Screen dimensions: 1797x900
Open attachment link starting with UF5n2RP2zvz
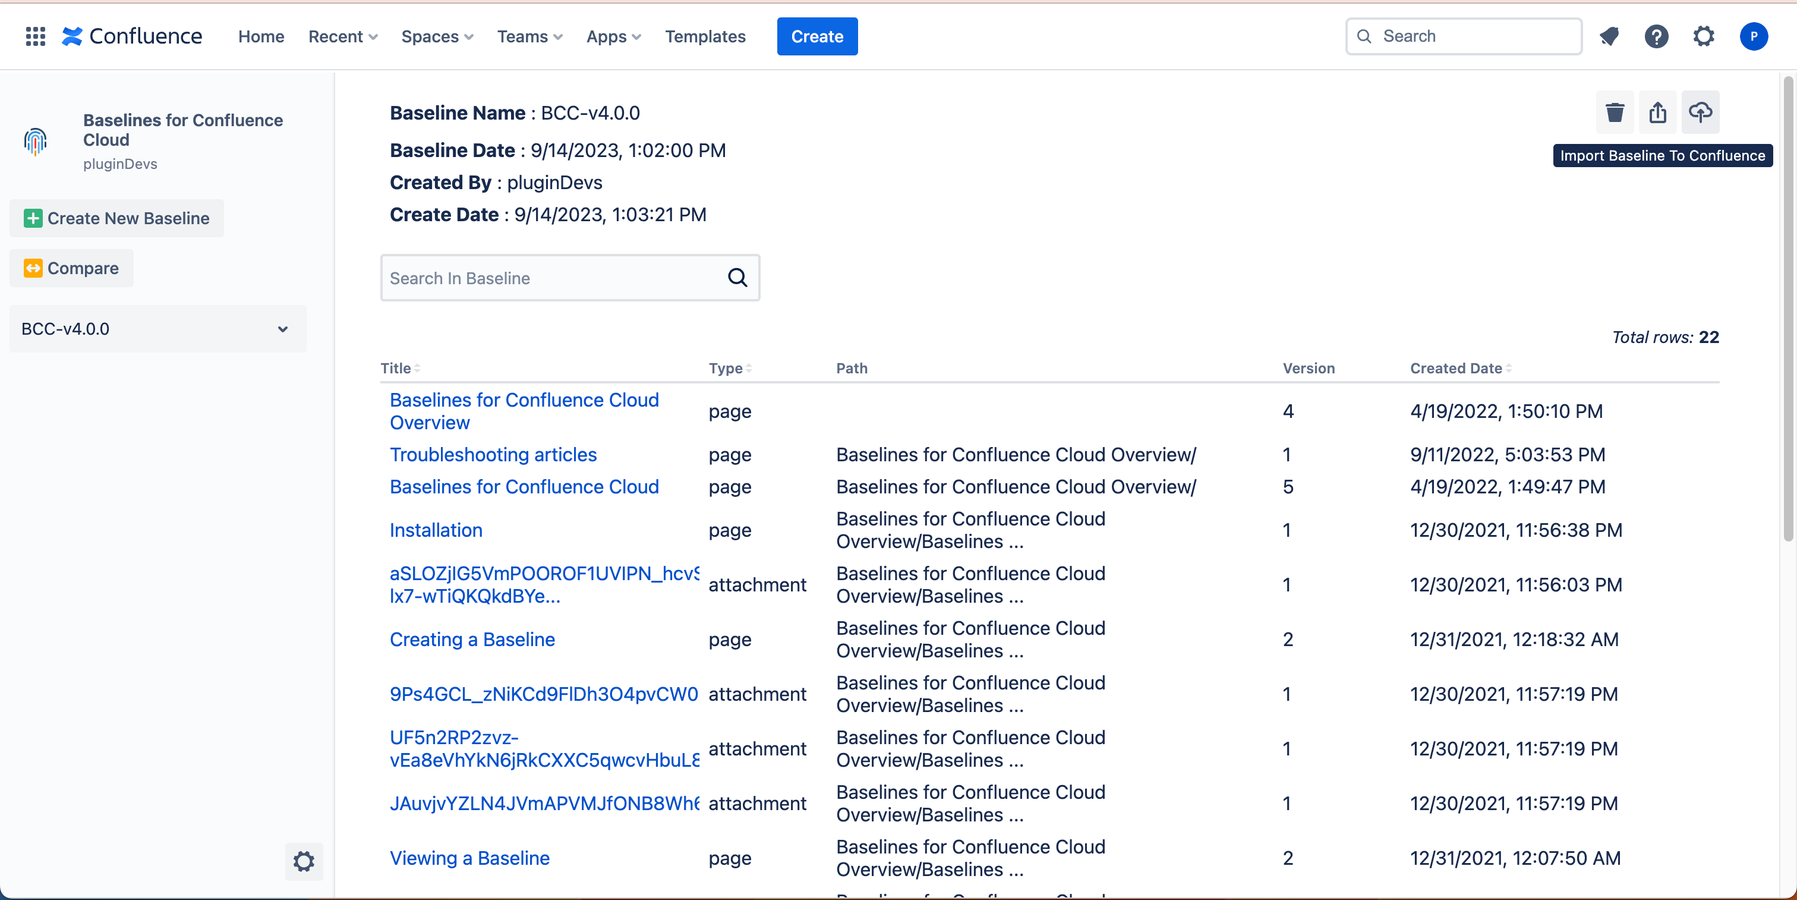[544, 748]
